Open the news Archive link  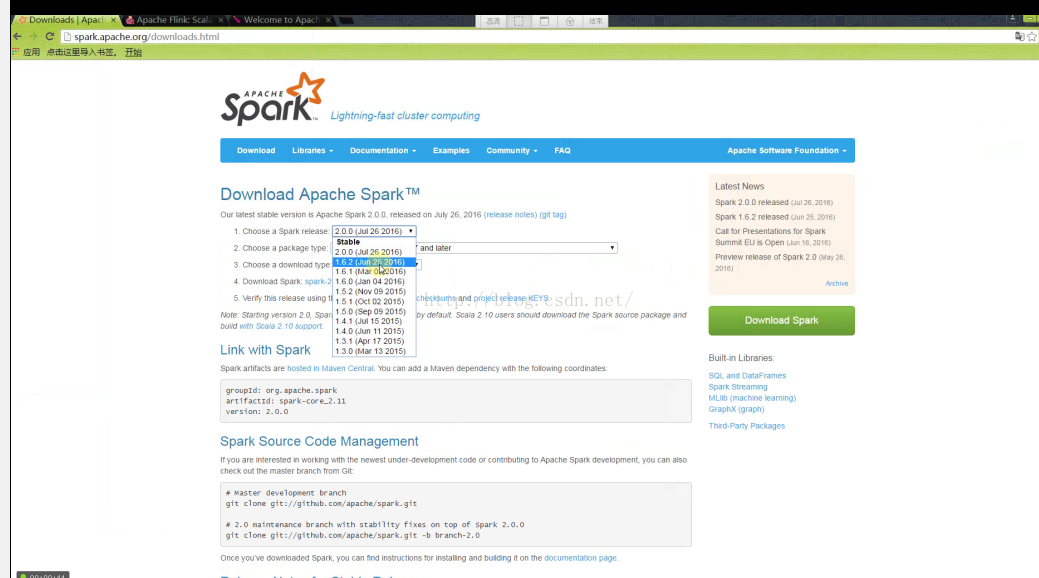[836, 284]
